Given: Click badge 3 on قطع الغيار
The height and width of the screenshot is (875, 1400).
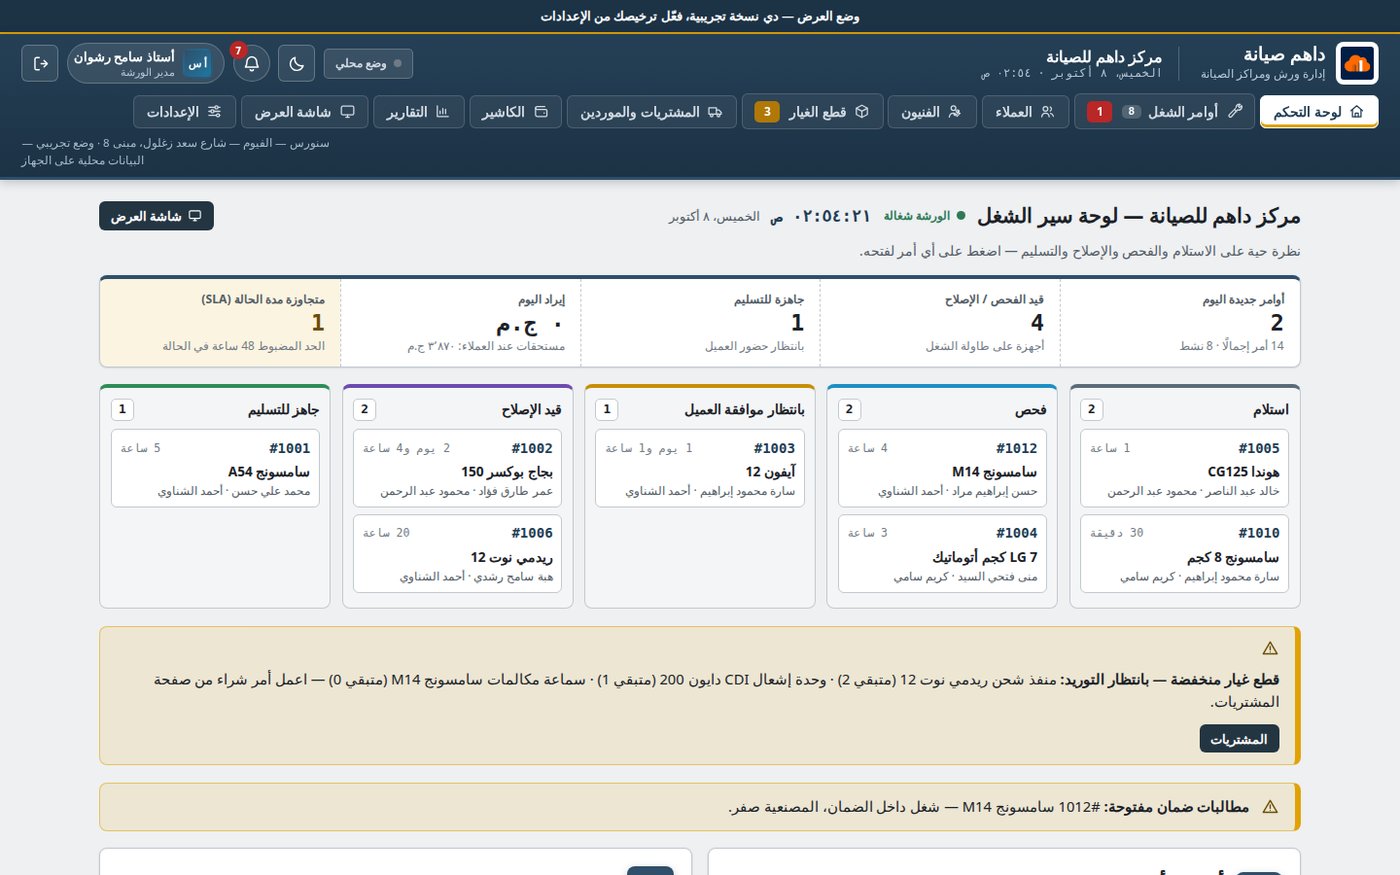Looking at the screenshot, I should 767,112.
